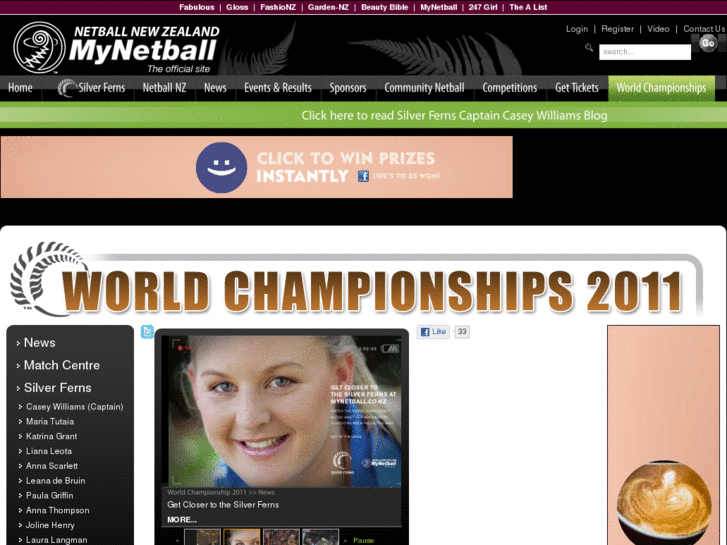Expand the News sidebar section
This screenshot has width=727, height=545.
click(x=39, y=343)
